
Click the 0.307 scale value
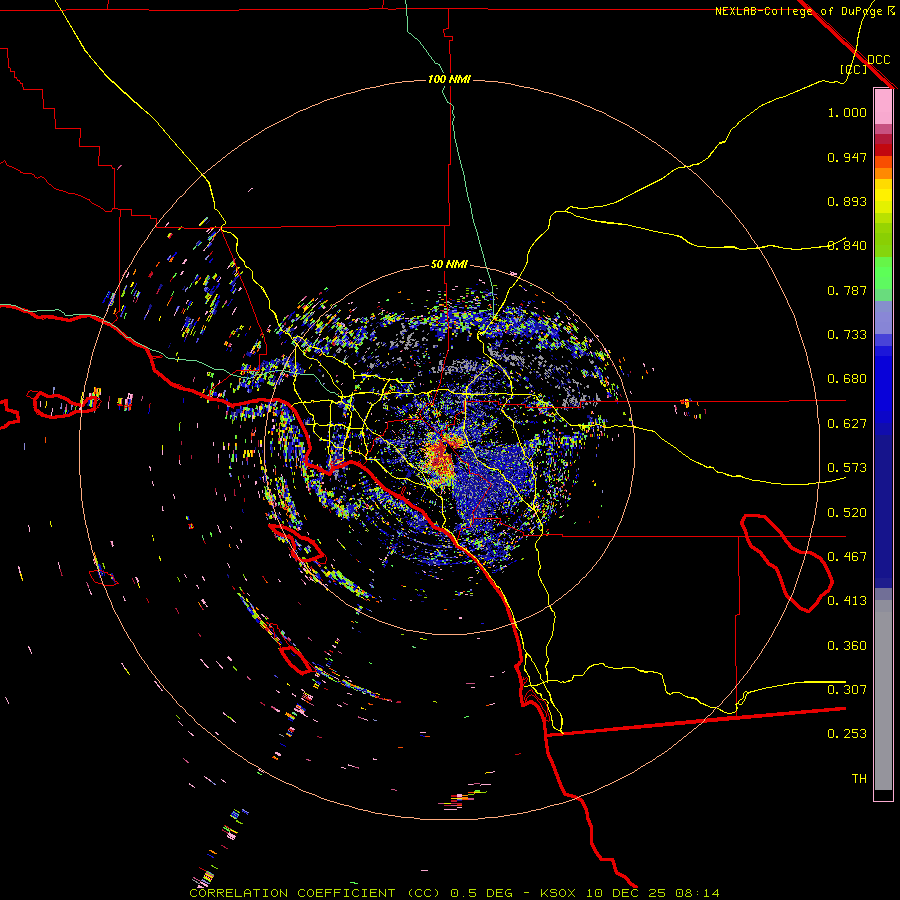click(847, 690)
